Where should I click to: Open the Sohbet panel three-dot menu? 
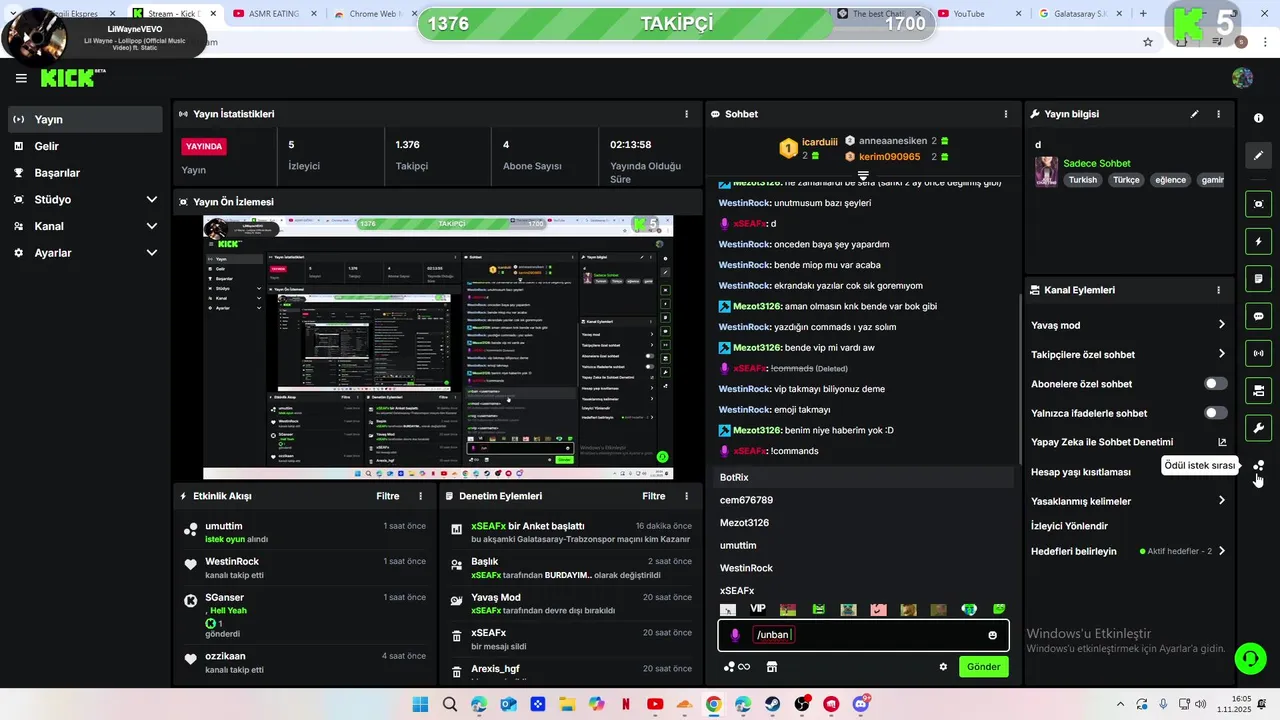1006,114
